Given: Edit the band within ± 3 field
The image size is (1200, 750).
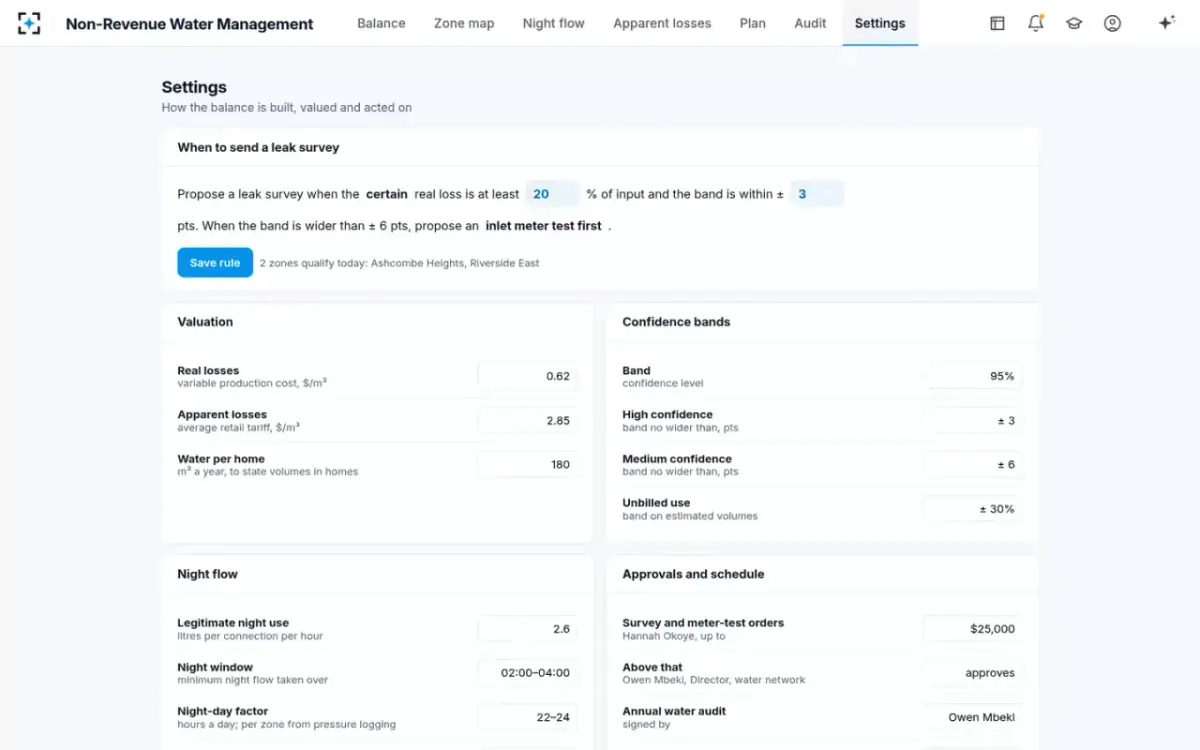Looking at the screenshot, I should [817, 194].
